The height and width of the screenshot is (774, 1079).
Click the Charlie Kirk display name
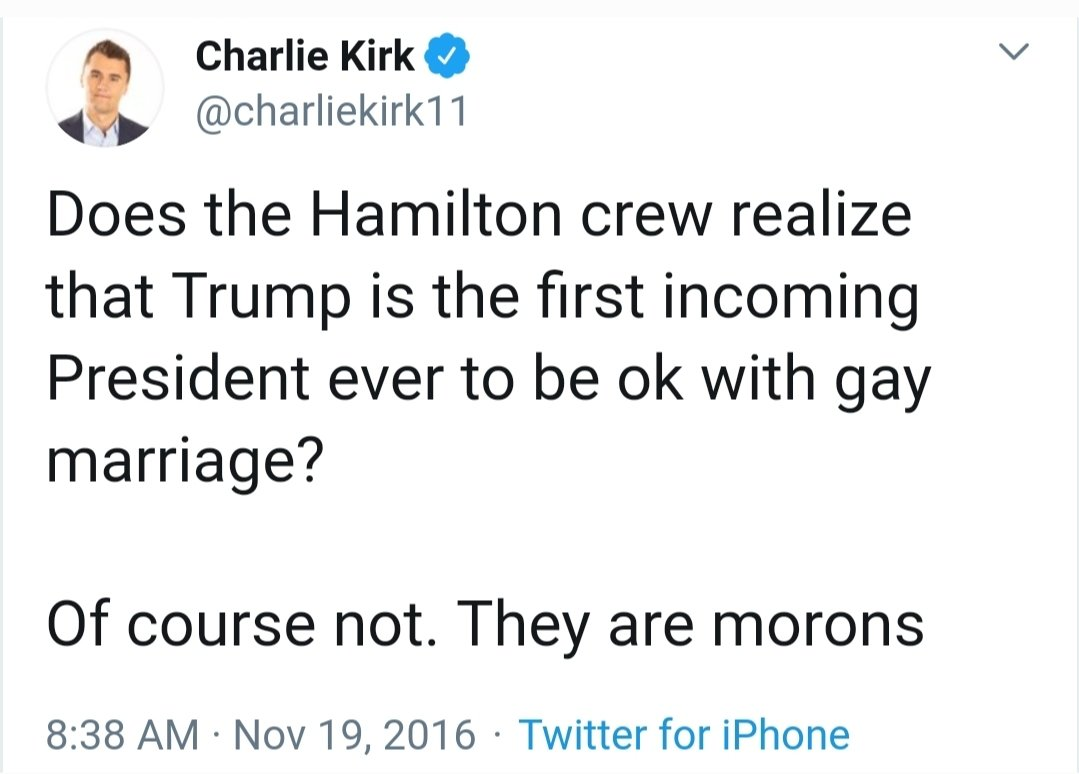coord(304,57)
